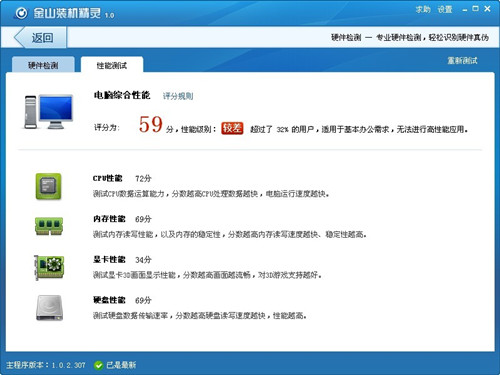This screenshot has width=500, height=375.
Task: Click the memory description starting 测试内存读写性能
Action: coord(230,234)
